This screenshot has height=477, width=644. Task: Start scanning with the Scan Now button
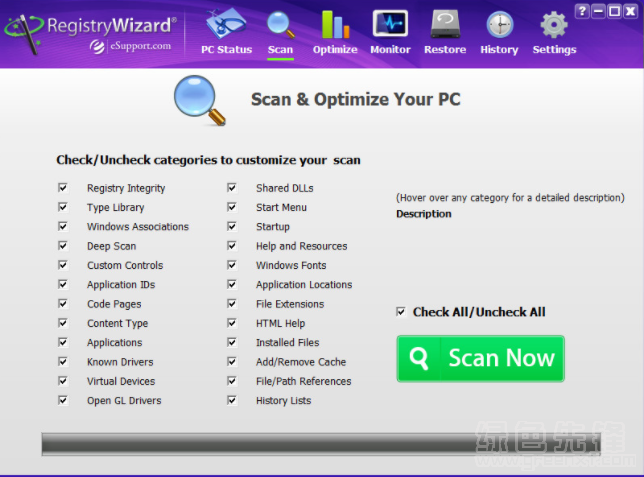tap(481, 359)
